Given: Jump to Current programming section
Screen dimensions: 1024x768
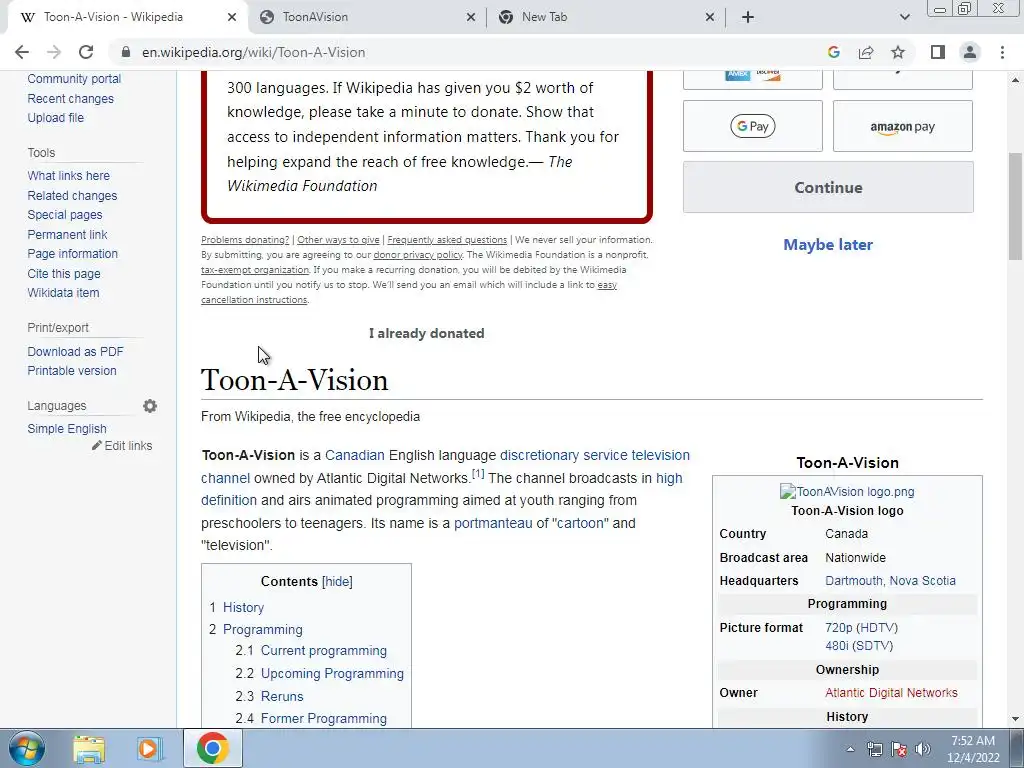Looking at the screenshot, I should pyautogui.click(x=323, y=650).
